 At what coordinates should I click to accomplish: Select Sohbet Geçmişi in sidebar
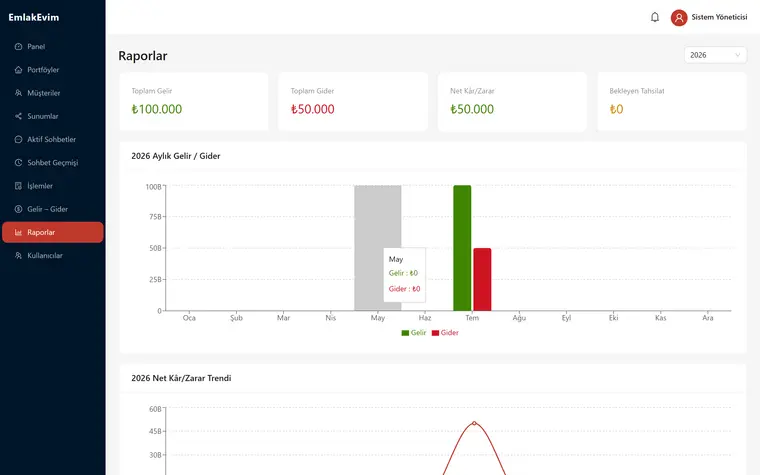(x=53, y=162)
